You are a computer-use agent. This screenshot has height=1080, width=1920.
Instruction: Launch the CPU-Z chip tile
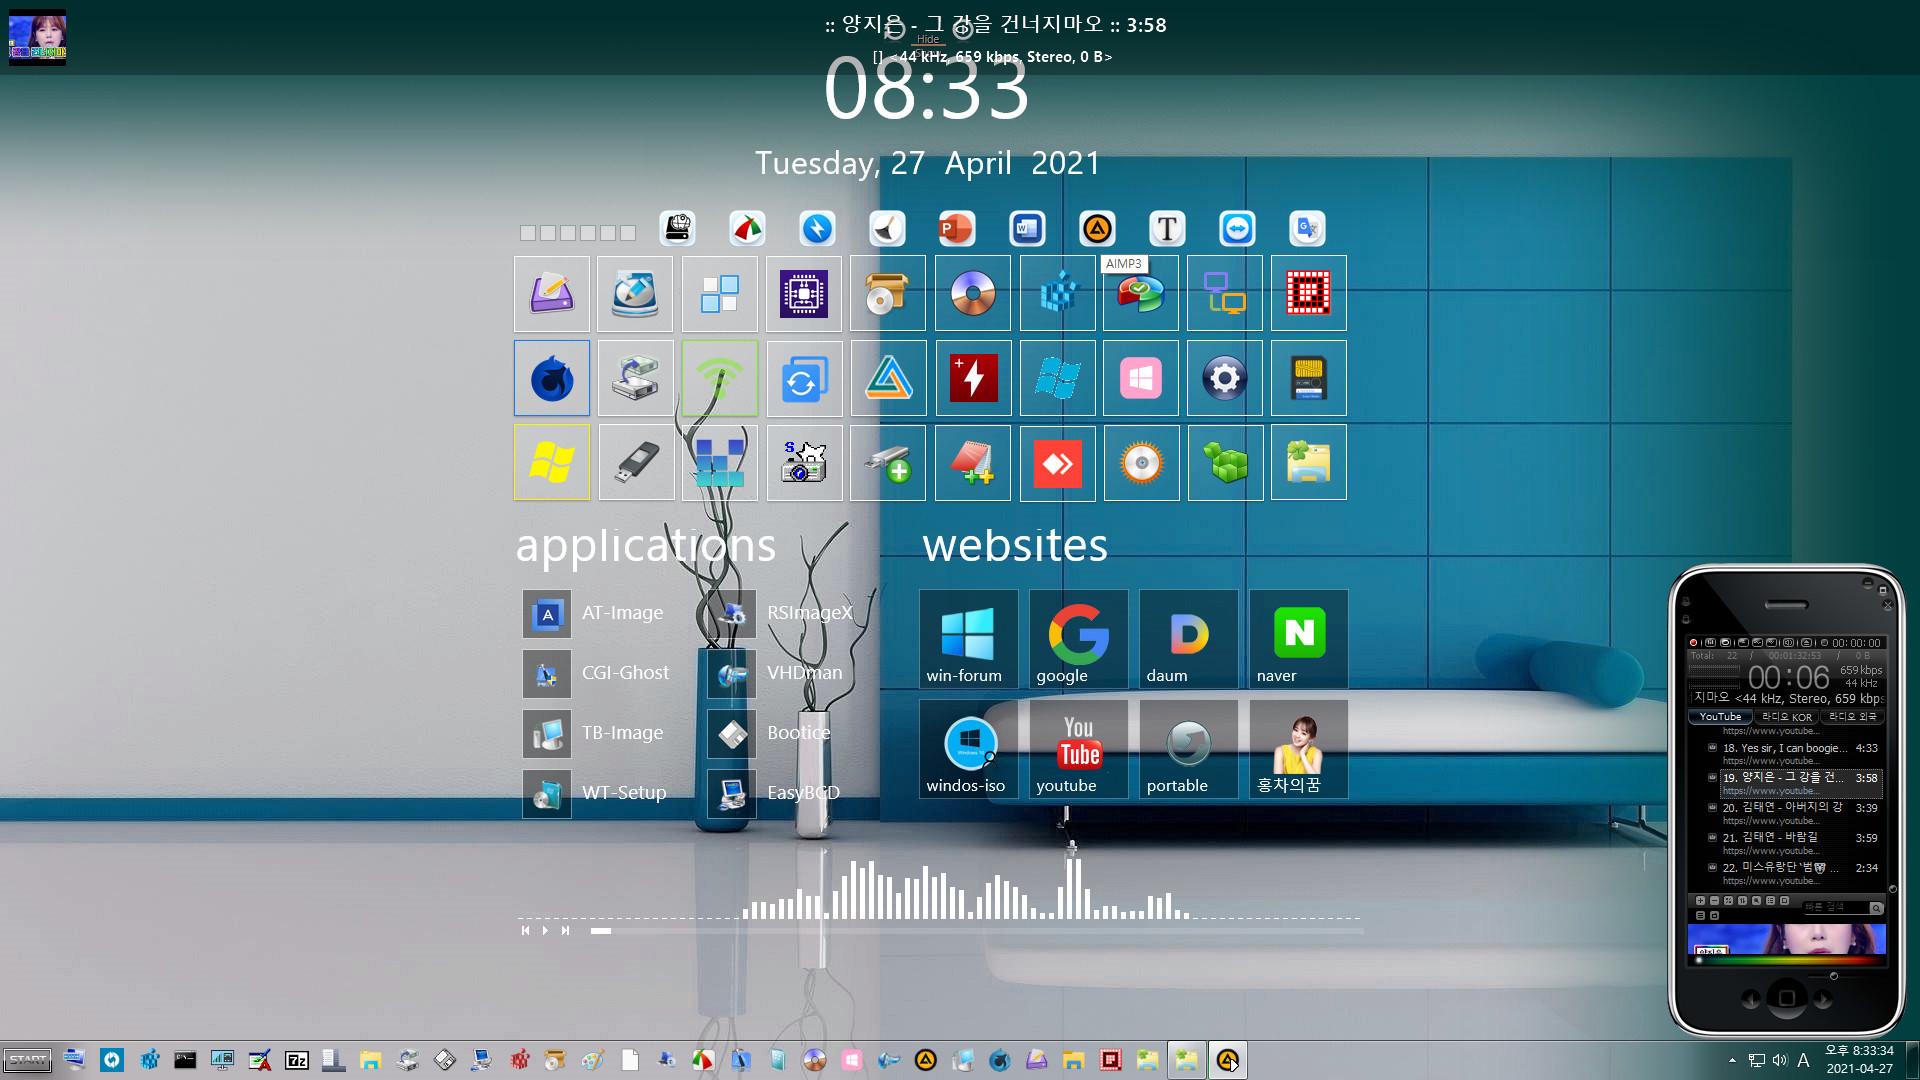804,294
